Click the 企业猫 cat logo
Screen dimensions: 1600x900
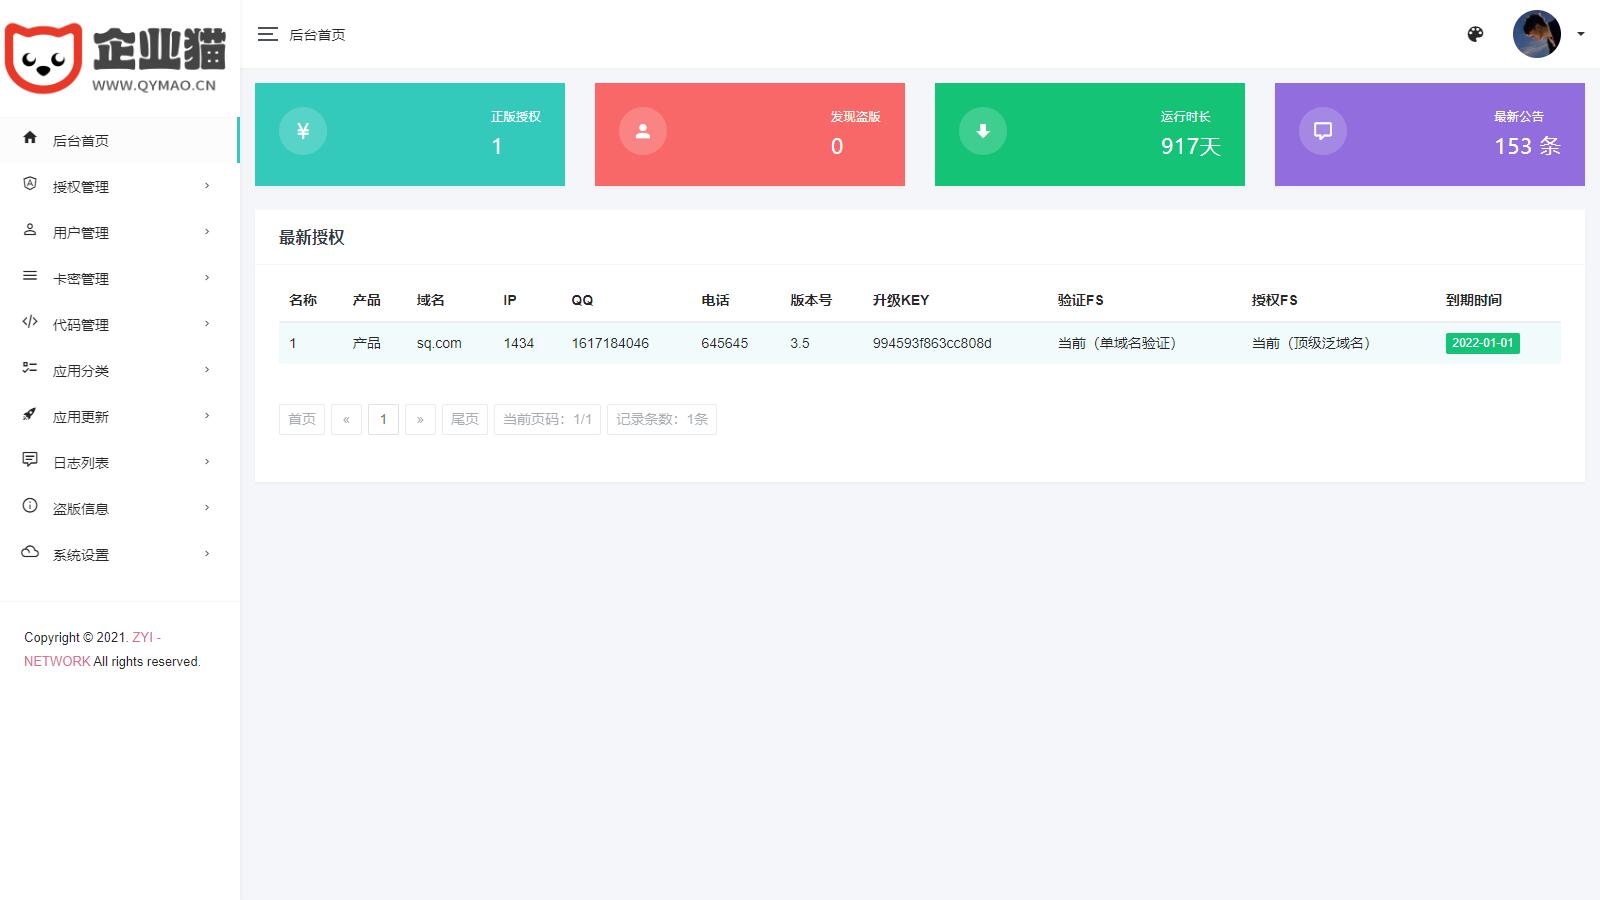click(x=115, y=58)
